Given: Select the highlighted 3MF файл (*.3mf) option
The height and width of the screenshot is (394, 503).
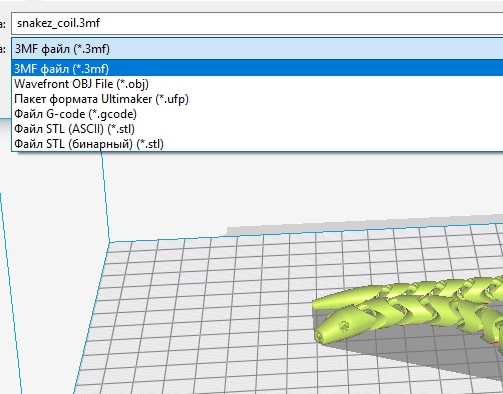Looking at the screenshot, I should (258, 69).
